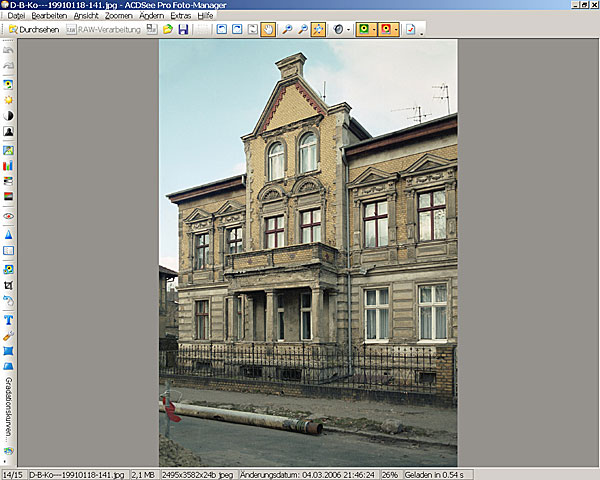
Task: Click the yellow open folder icon
Action: point(168,30)
